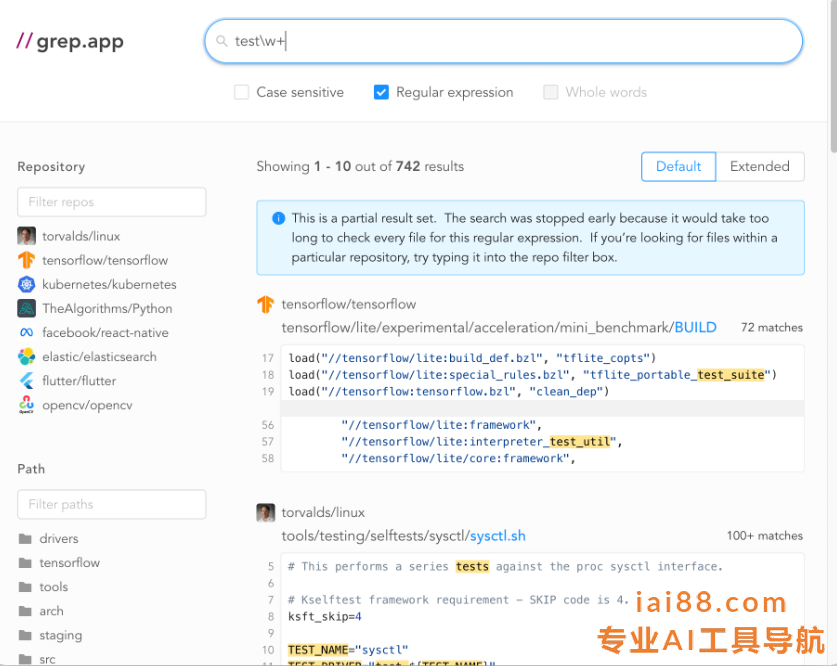
Task: Toggle the Whole words checkbox
Action: click(550, 92)
